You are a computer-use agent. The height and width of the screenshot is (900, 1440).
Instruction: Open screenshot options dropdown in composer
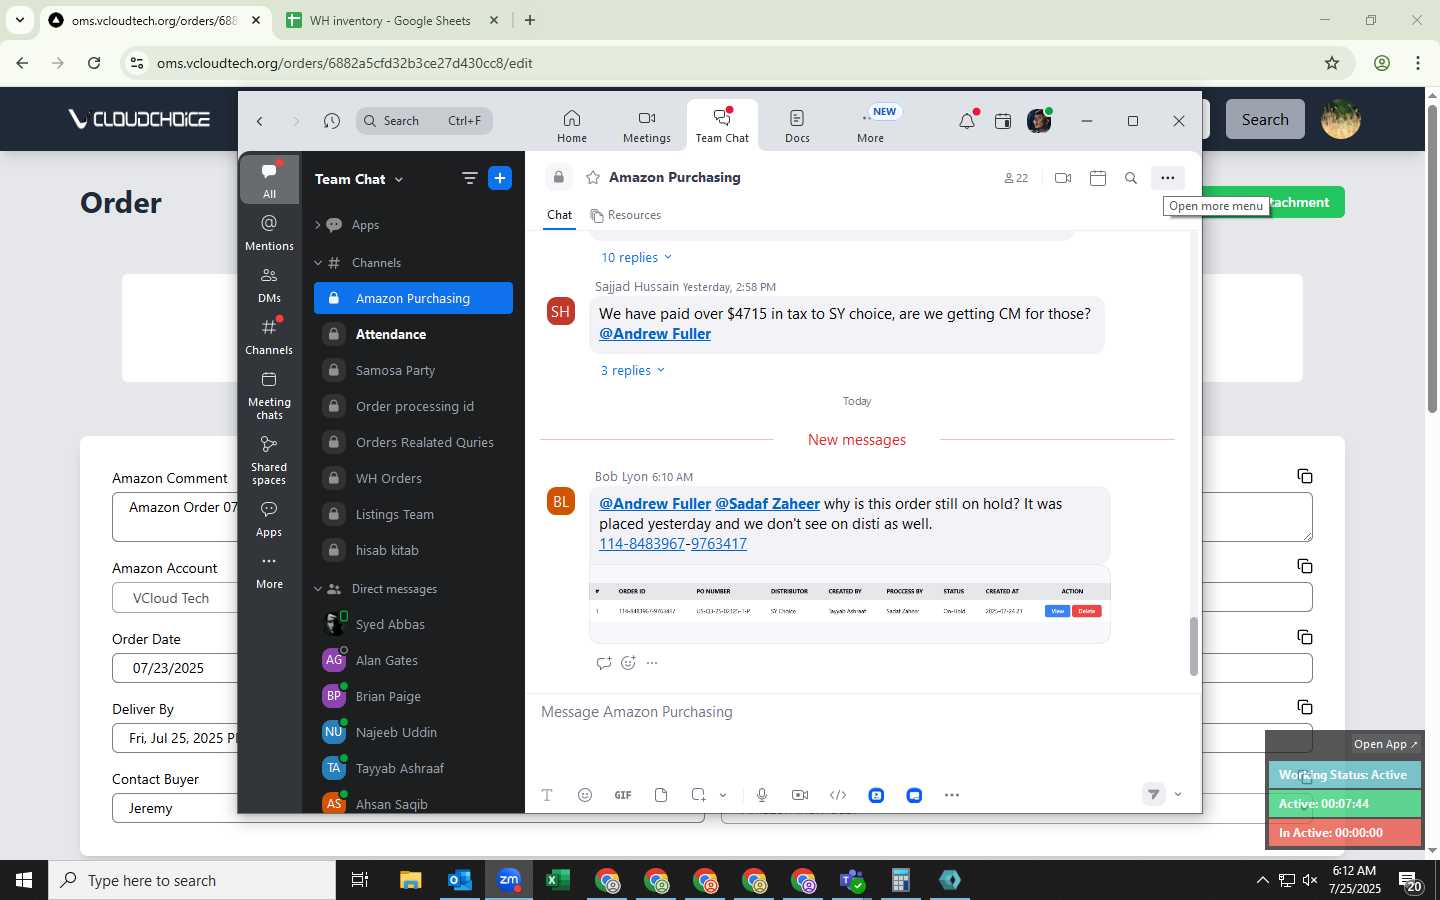click(723, 795)
